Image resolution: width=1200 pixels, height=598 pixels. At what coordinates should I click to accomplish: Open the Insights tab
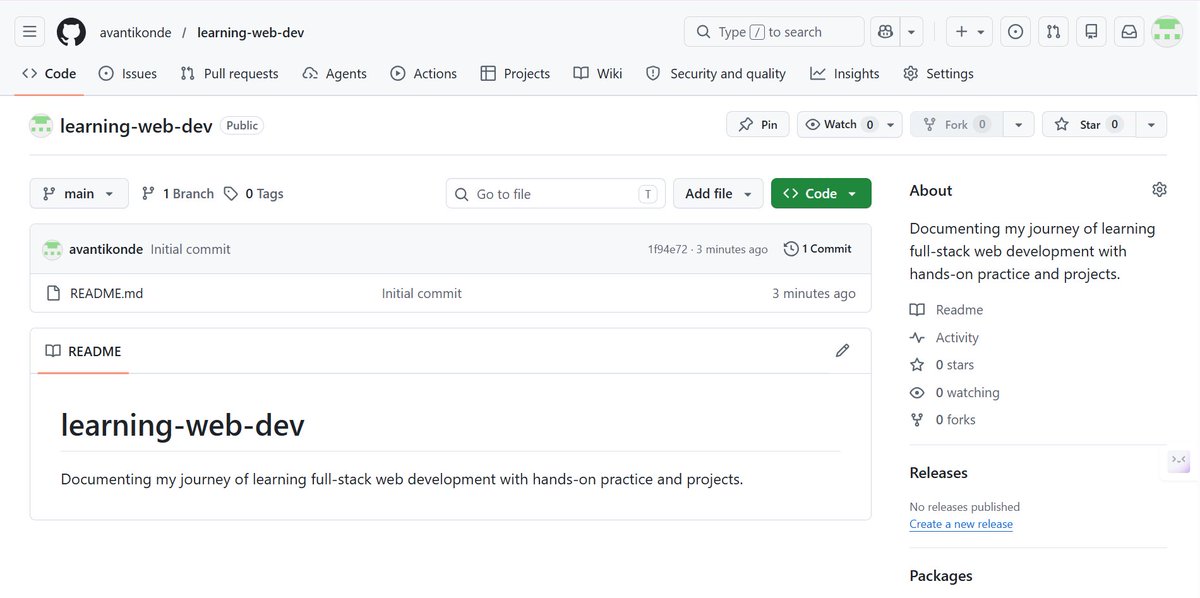pyautogui.click(x=845, y=73)
